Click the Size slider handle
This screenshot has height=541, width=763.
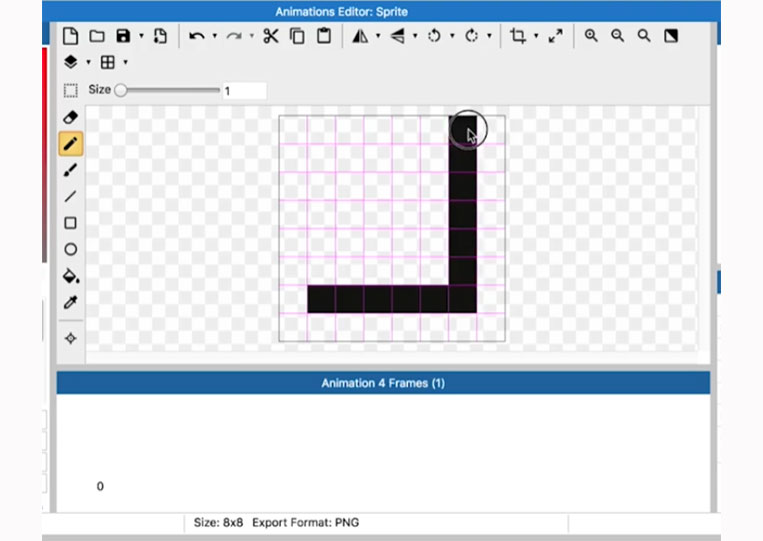pos(121,90)
